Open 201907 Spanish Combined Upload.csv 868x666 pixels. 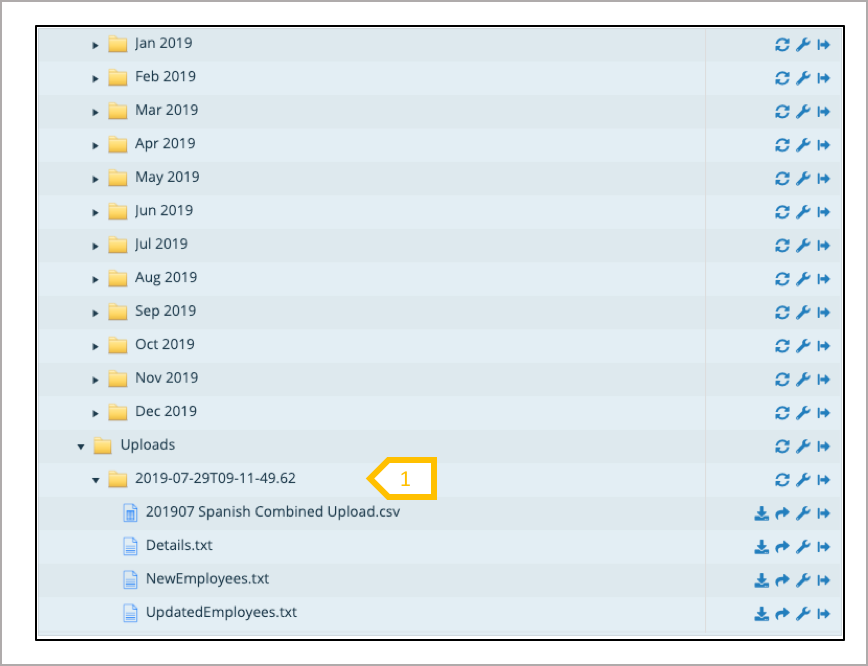(273, 512)
